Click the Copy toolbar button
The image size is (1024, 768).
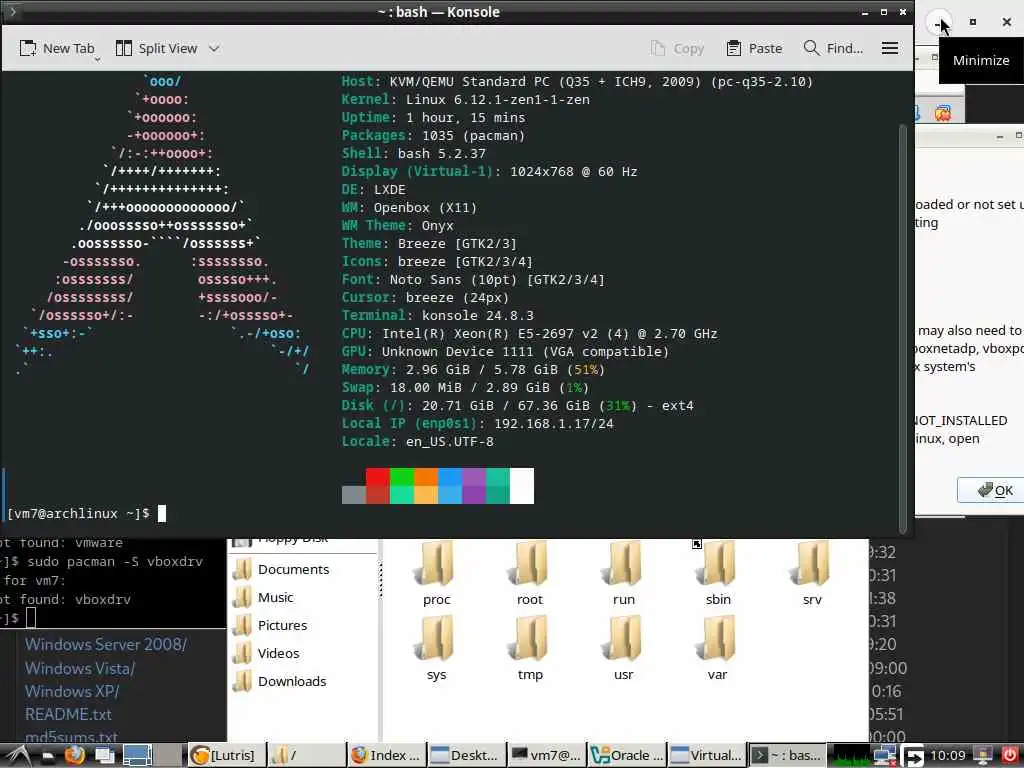[677, 48]
